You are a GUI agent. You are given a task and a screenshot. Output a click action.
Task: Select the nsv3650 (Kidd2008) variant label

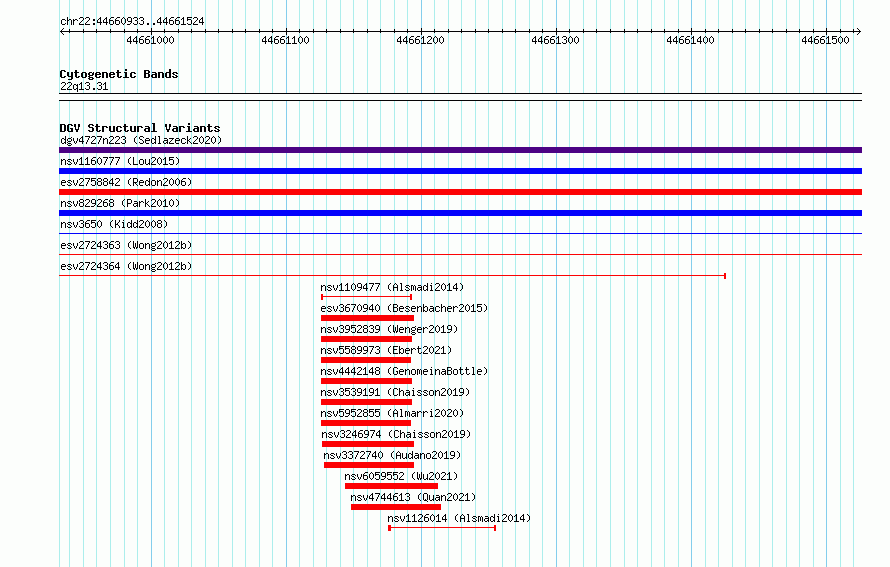(114, 224)
